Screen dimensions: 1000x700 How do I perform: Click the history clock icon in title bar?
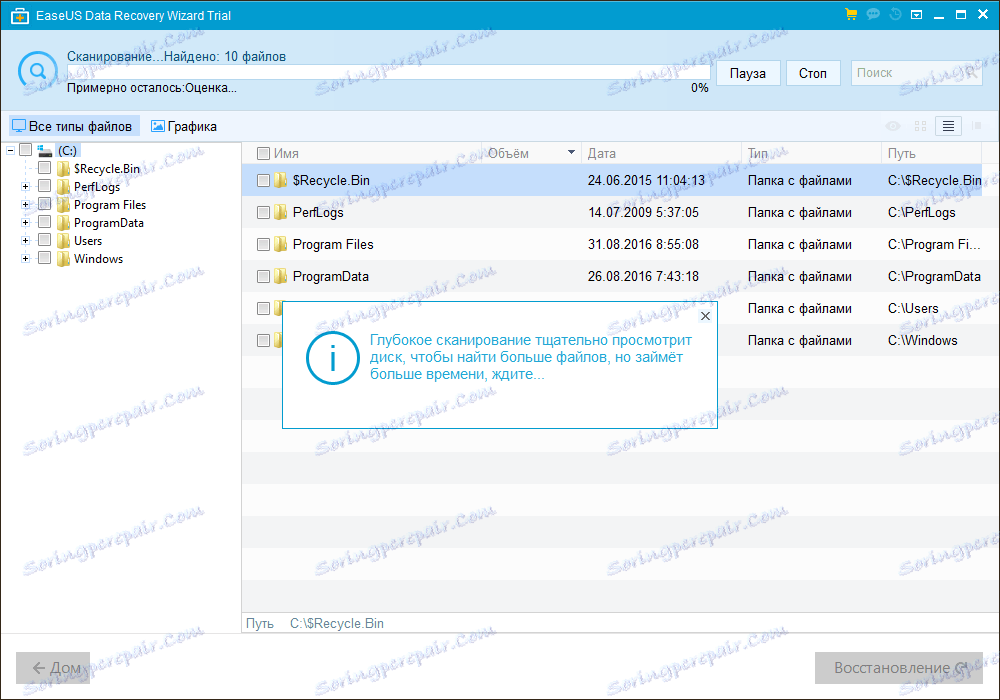click(x=895, y=14)
